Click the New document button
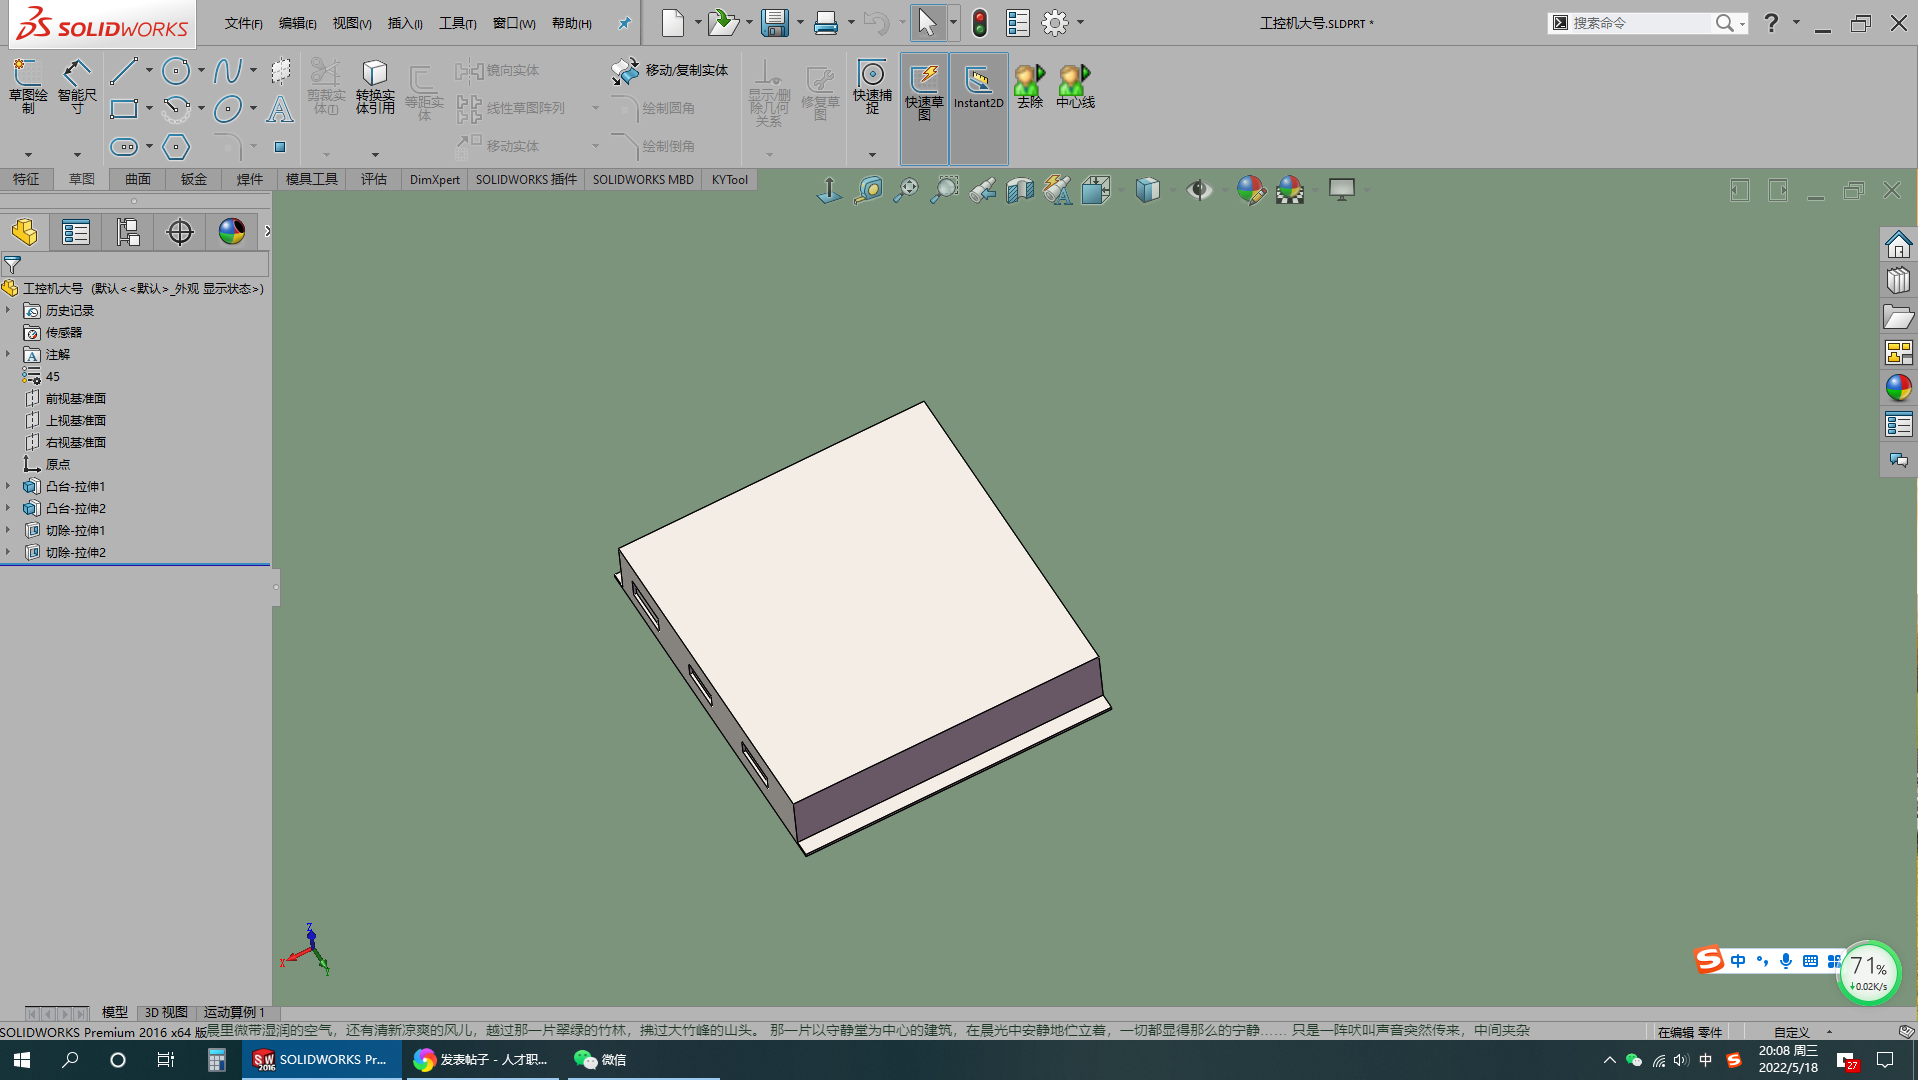 pos(673,23)
